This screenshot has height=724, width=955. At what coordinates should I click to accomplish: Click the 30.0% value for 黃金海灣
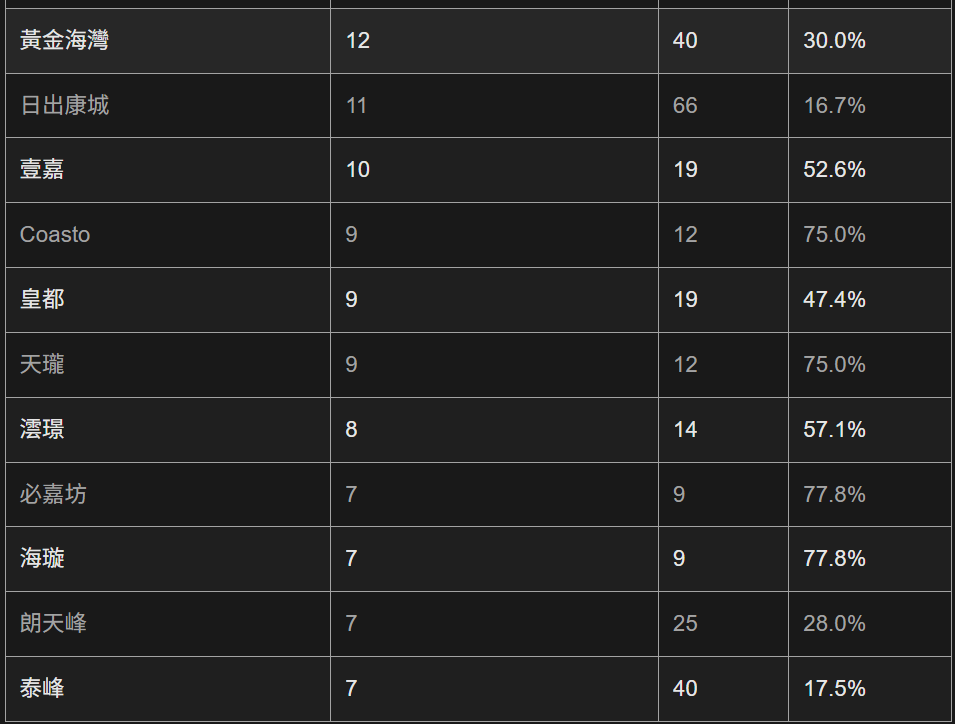click(x=834, y=41)
